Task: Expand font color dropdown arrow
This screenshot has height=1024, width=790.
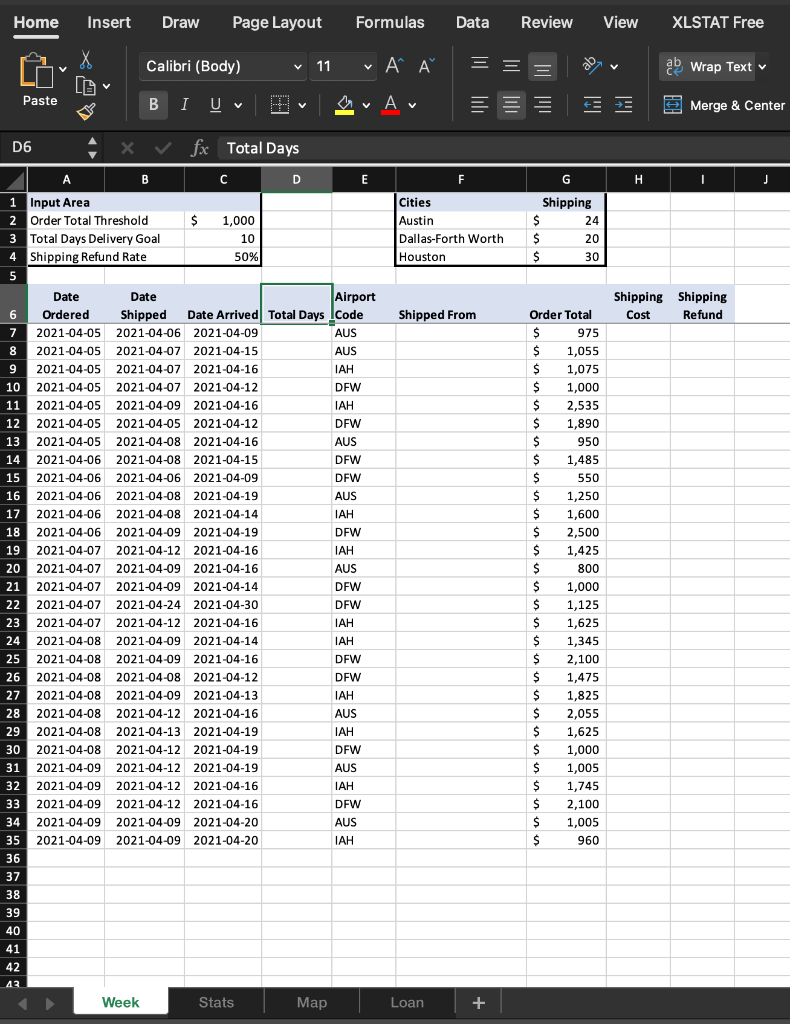Action: click(x=412, y=105)
